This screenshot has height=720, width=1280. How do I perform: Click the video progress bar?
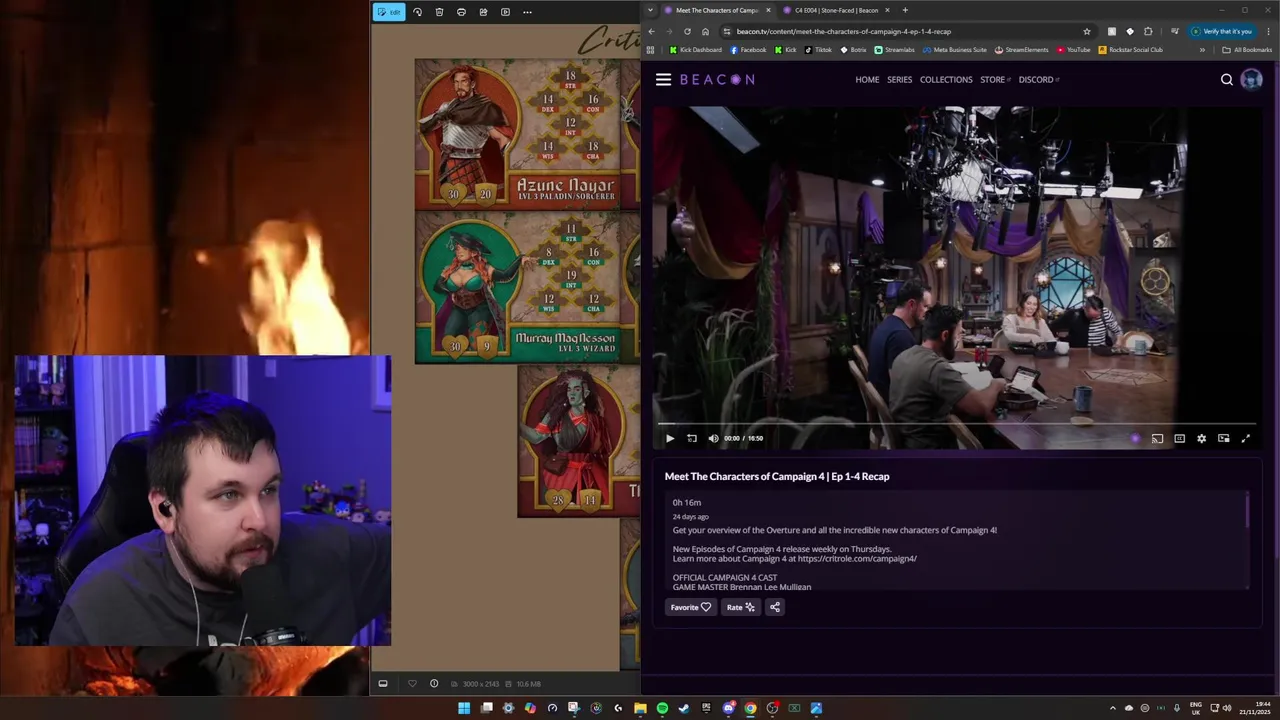[956, 424]
